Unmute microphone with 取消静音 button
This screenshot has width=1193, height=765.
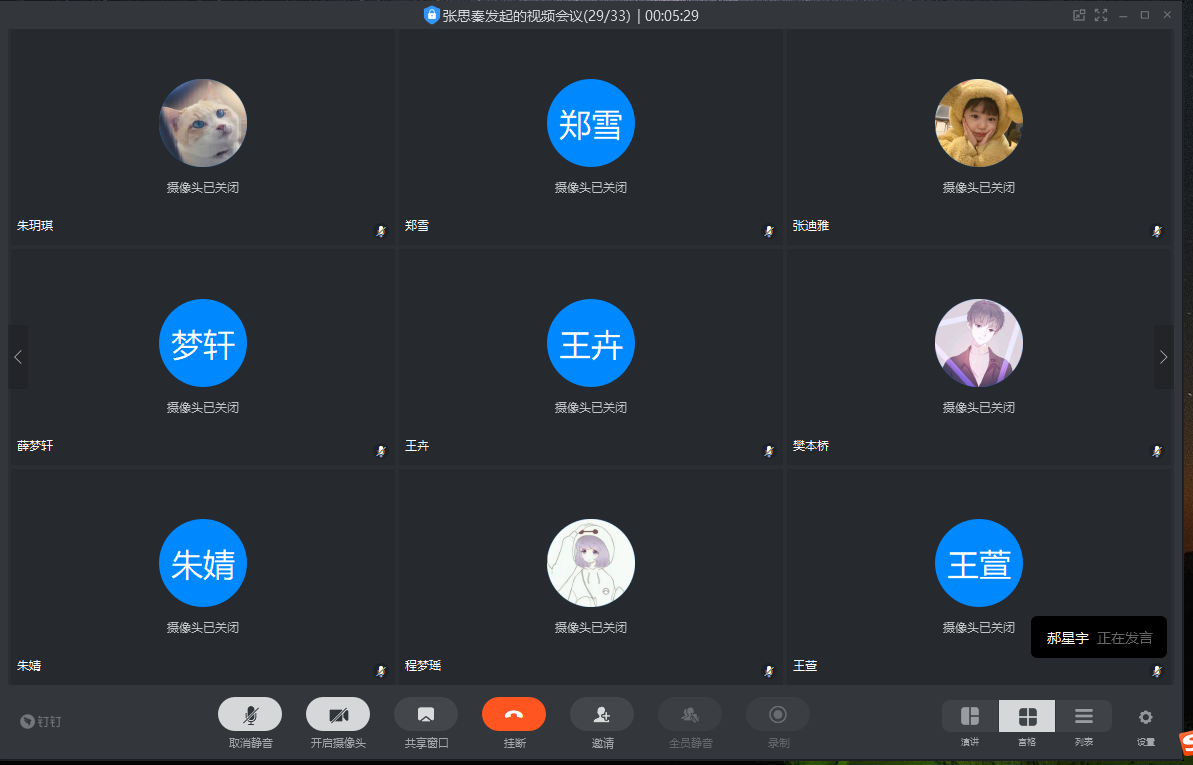click(250, 714)
